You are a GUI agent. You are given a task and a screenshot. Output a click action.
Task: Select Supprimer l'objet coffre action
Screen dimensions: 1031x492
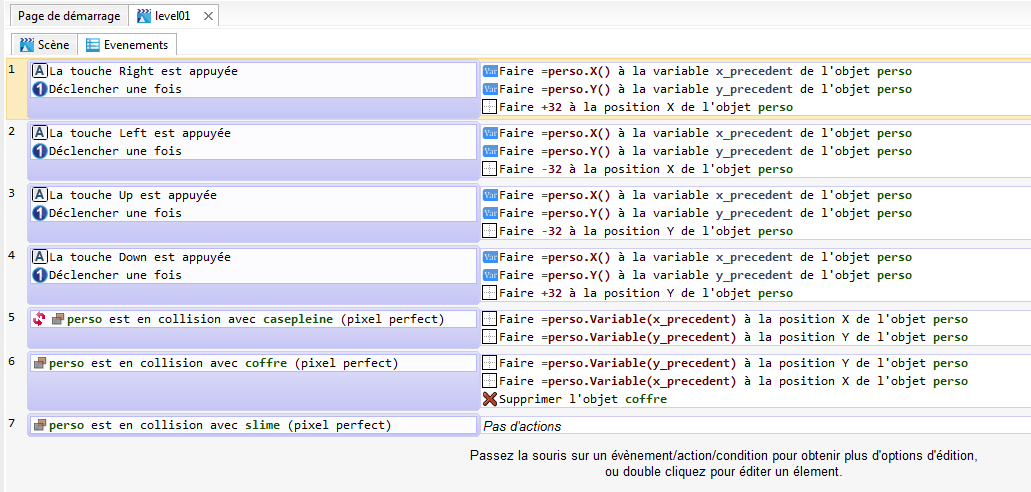tap(583, 399)
